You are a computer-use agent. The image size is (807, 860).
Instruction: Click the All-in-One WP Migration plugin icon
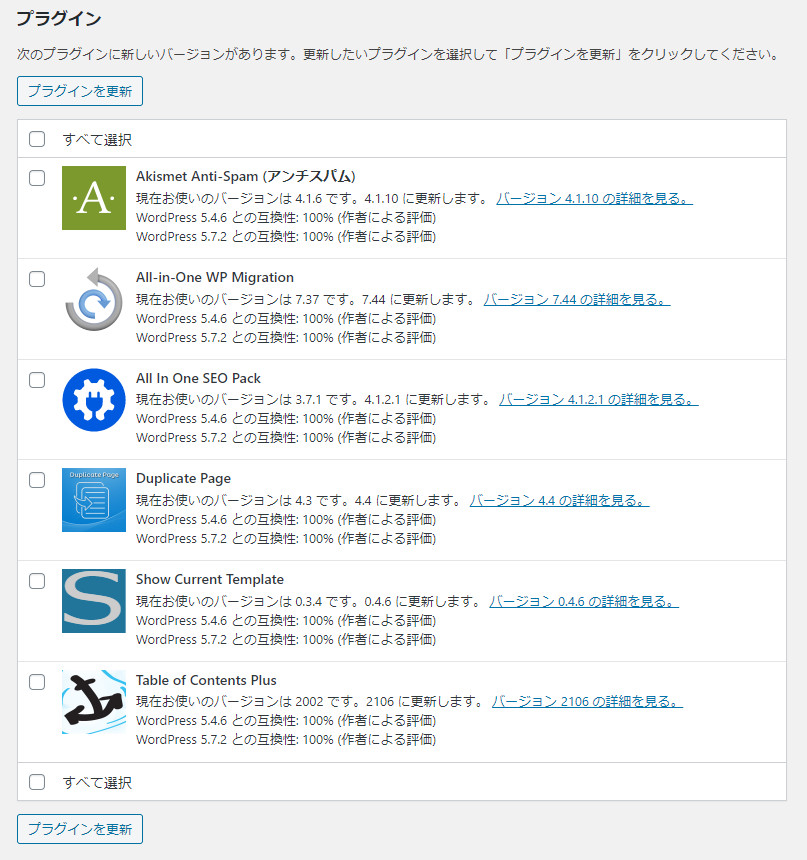coord(94,299)
